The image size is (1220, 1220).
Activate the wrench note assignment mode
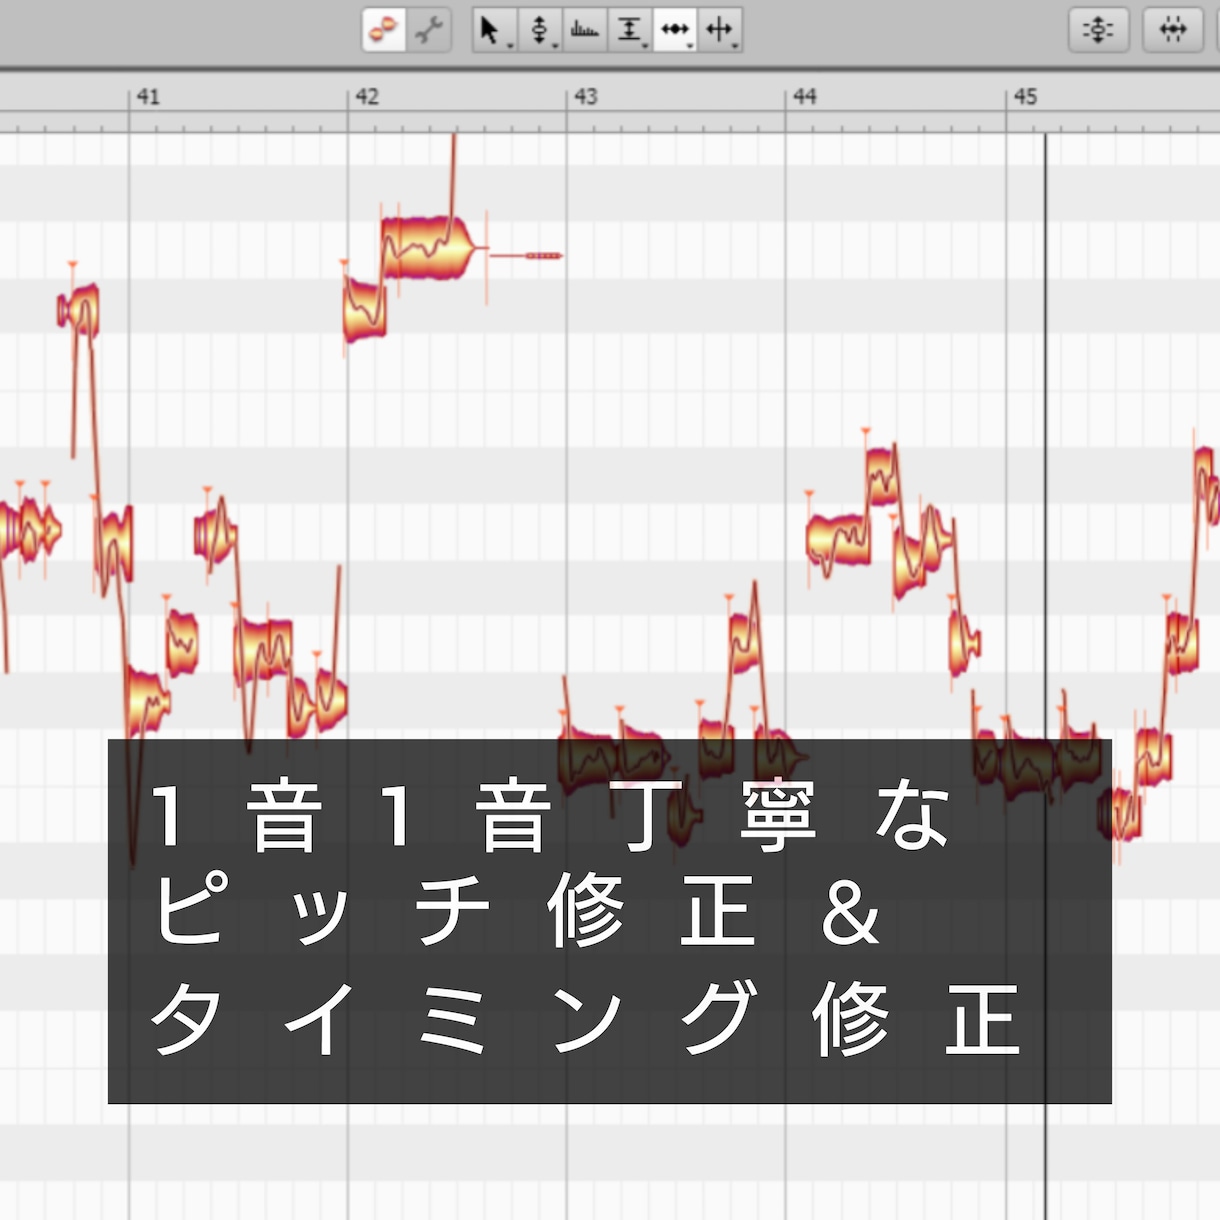point(429,30)
